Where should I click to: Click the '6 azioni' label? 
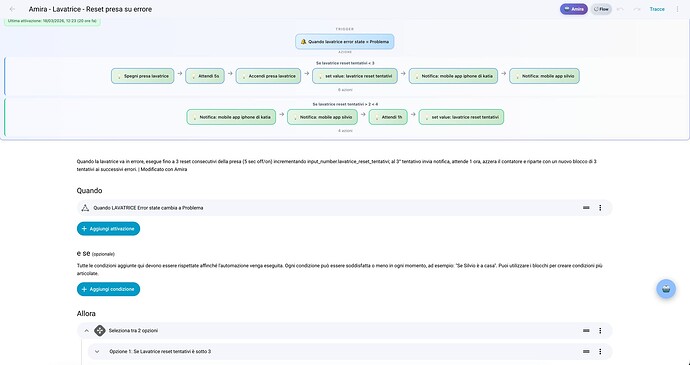pyautogui.click(x=345, y=89)
